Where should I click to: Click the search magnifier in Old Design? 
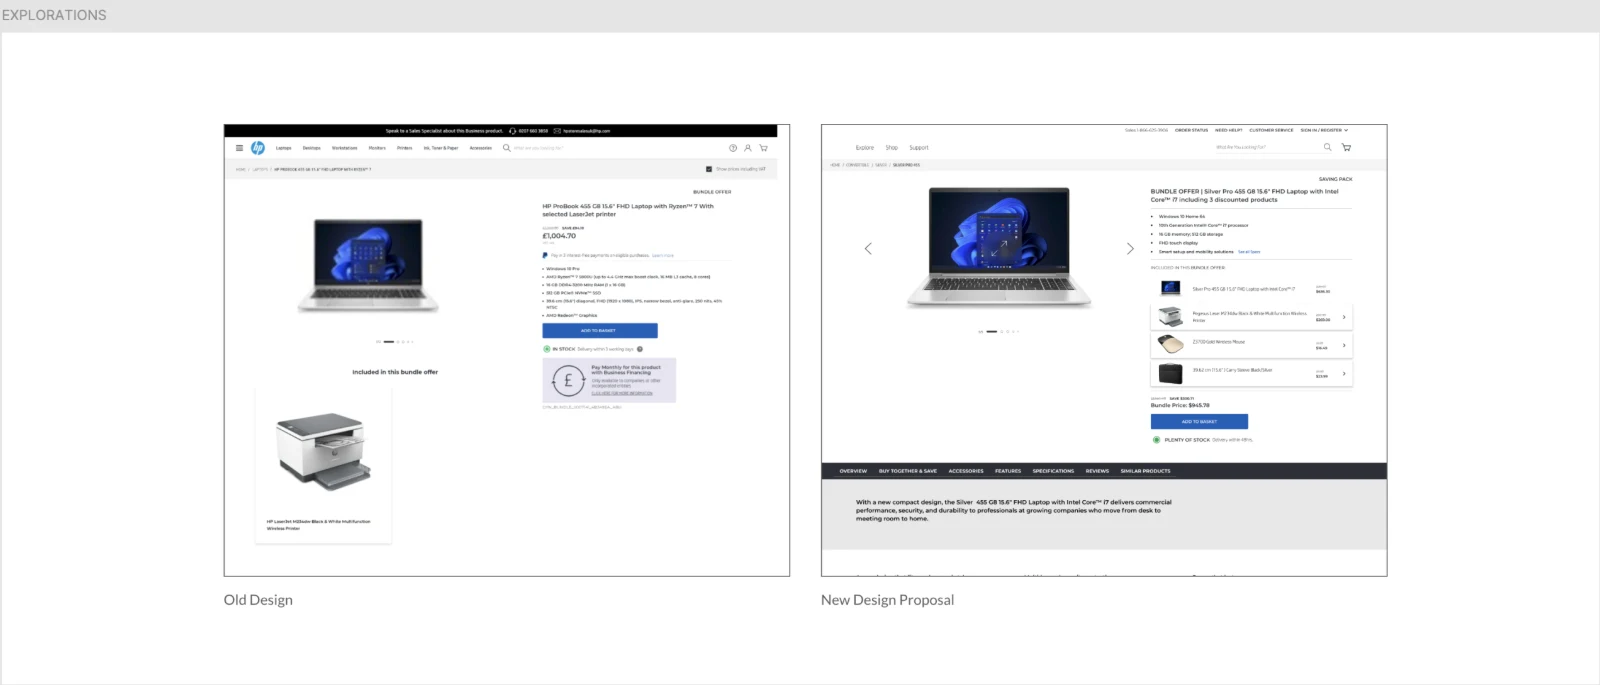506,148
